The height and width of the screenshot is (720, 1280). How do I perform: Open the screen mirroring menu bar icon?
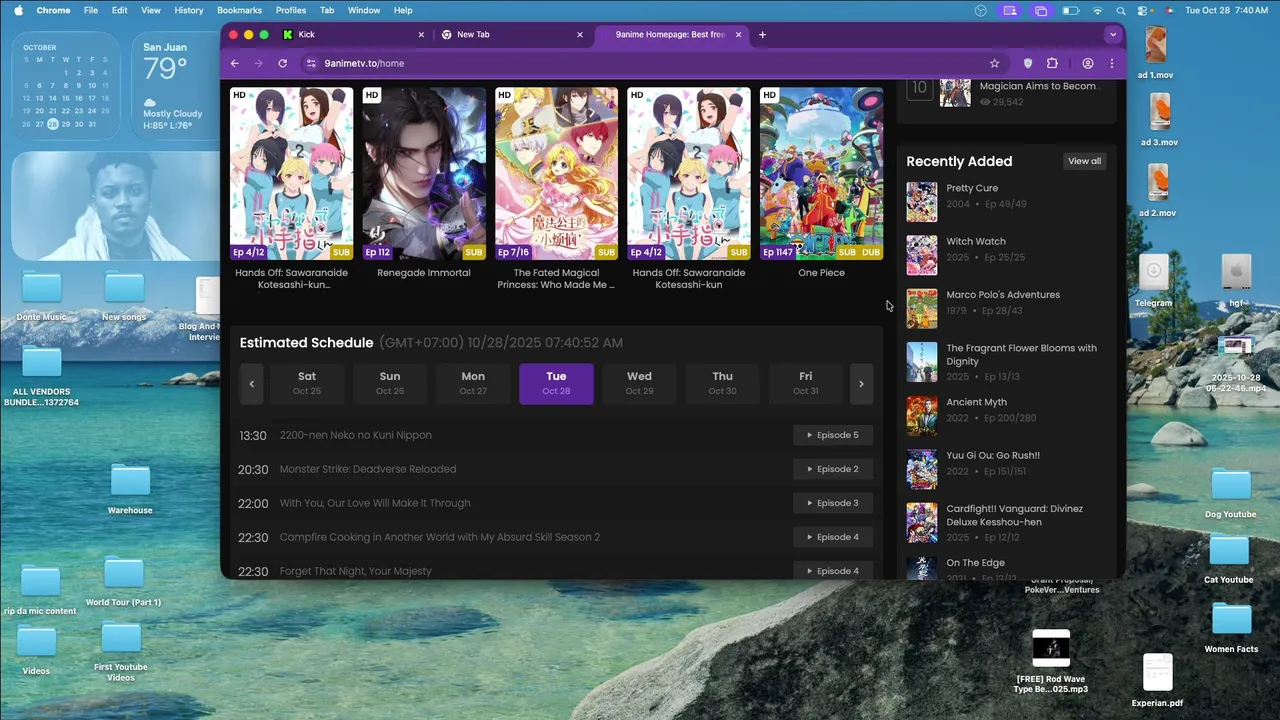point(1041,10)
